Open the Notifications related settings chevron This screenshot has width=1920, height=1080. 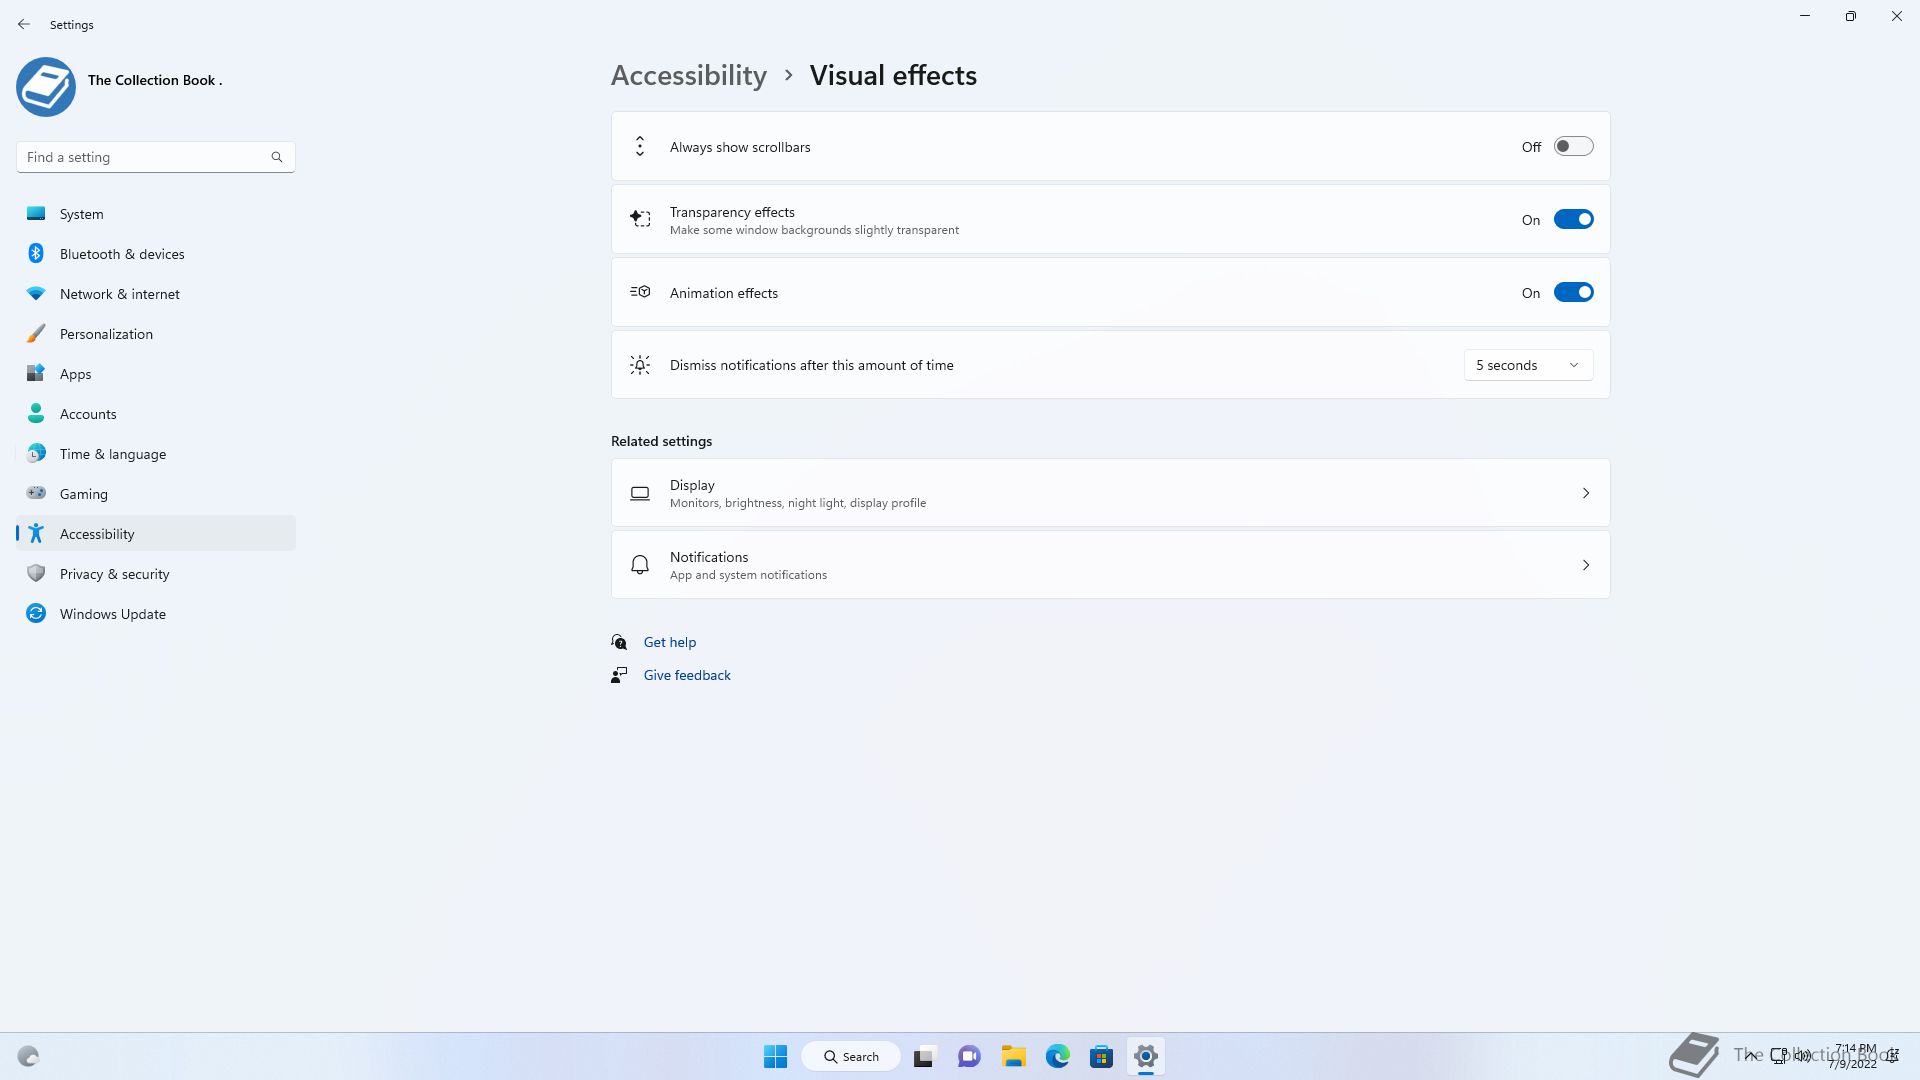point(1585,565)
